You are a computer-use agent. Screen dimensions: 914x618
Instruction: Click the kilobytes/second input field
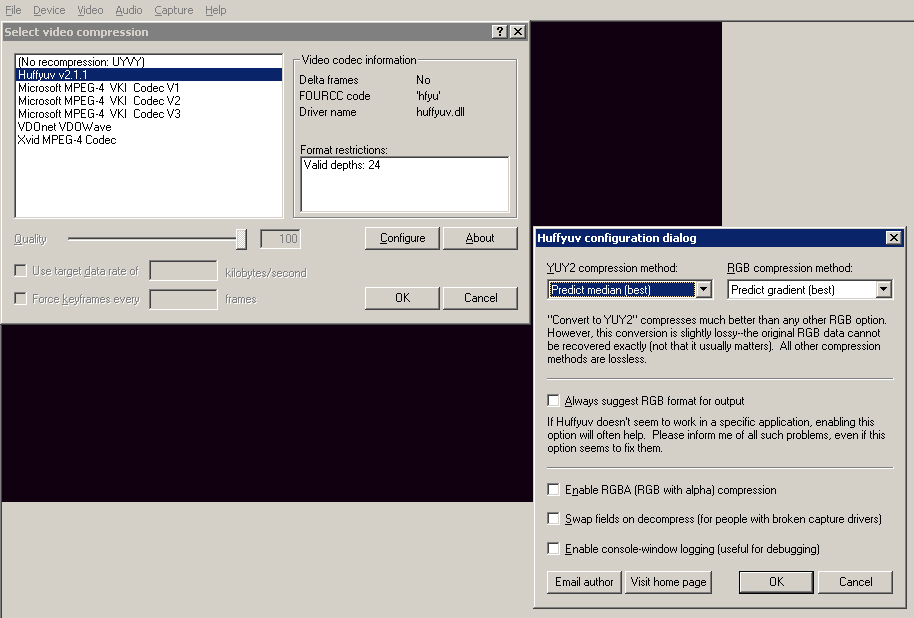(x=183, y=271)
